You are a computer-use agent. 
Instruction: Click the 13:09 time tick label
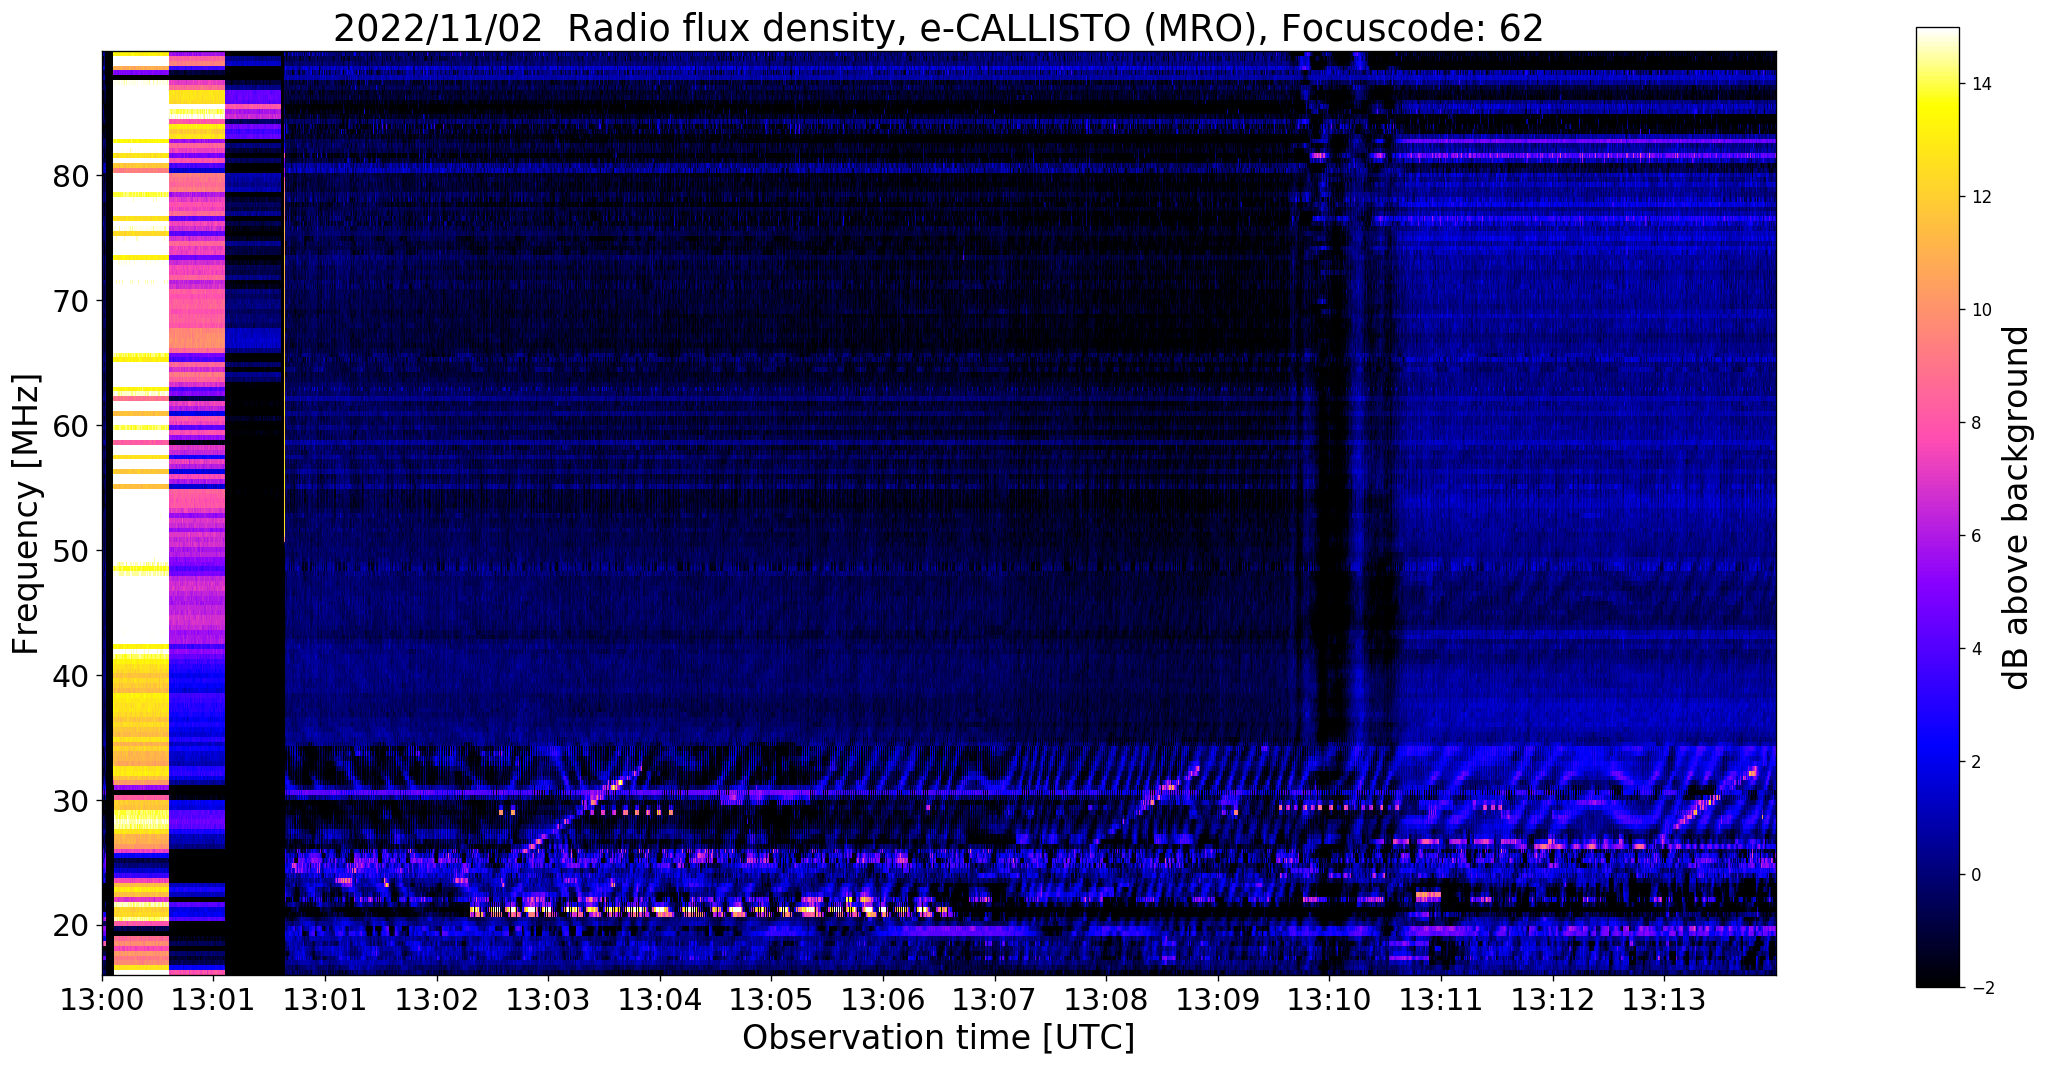coord(1218,1000)
